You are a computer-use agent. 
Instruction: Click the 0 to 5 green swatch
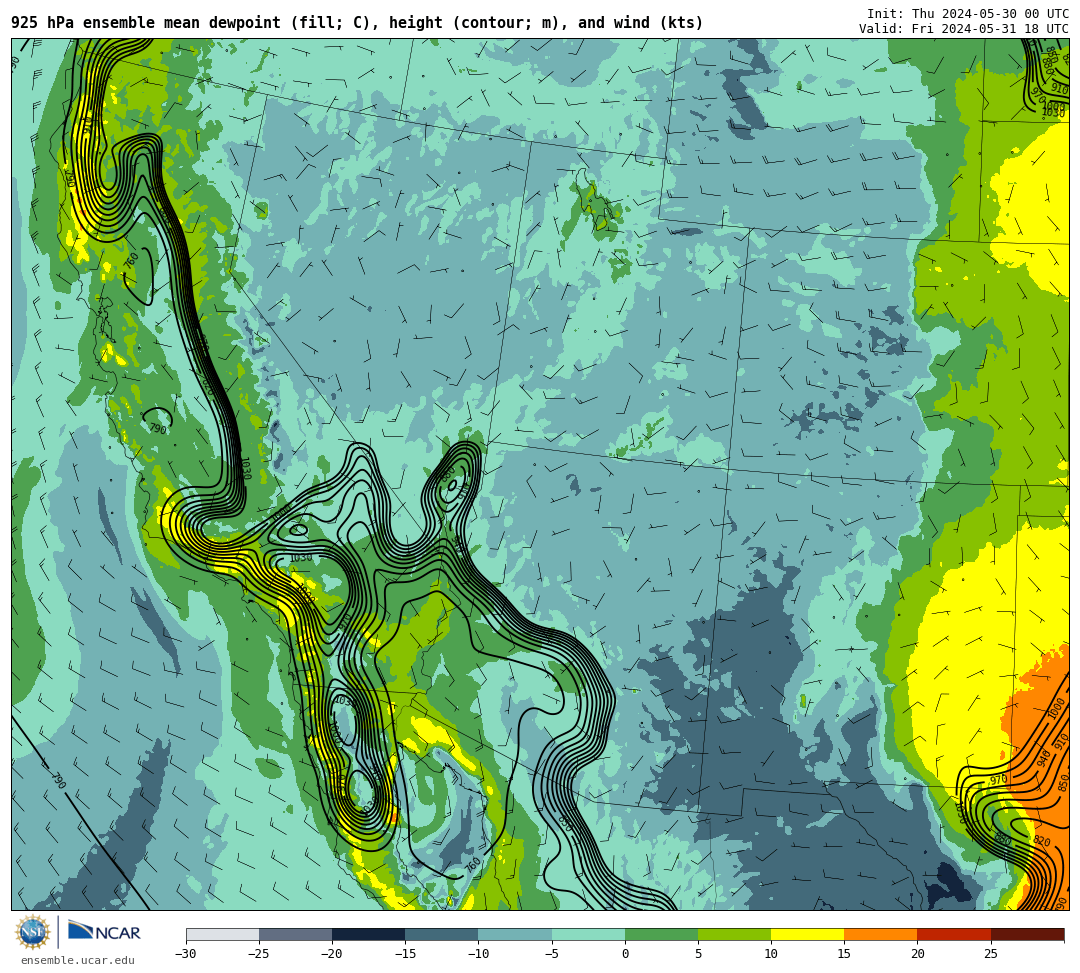click(x=661, y=934)
